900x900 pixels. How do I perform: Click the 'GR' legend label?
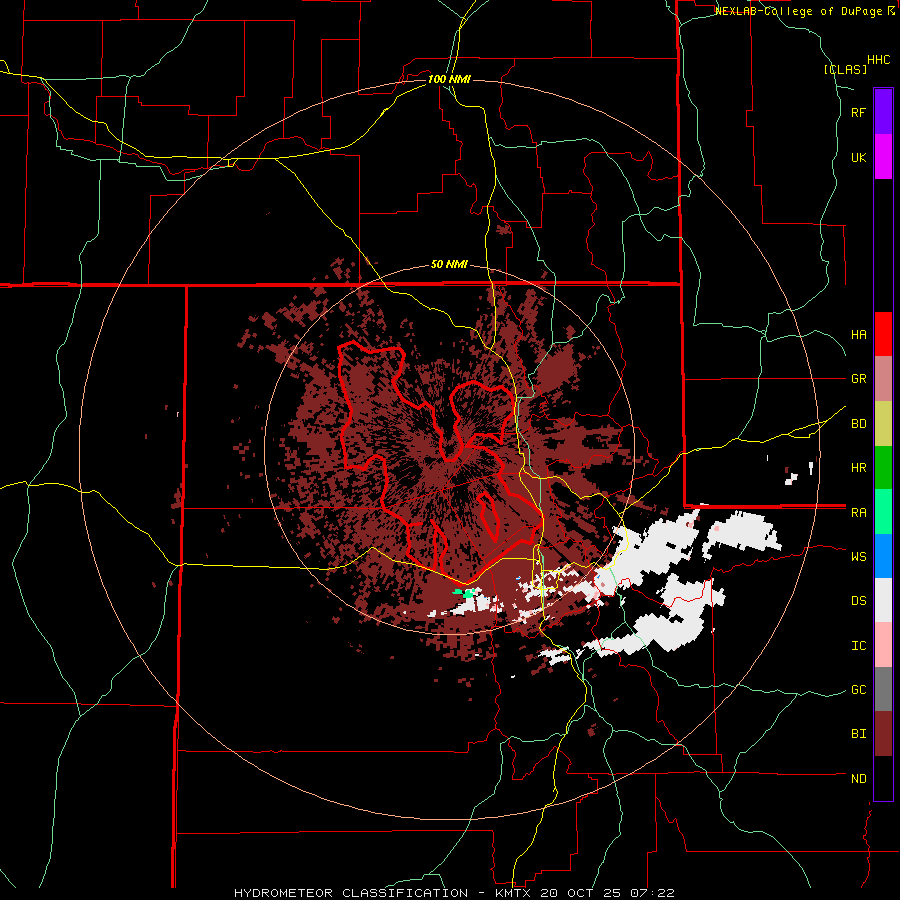[858, 379]
